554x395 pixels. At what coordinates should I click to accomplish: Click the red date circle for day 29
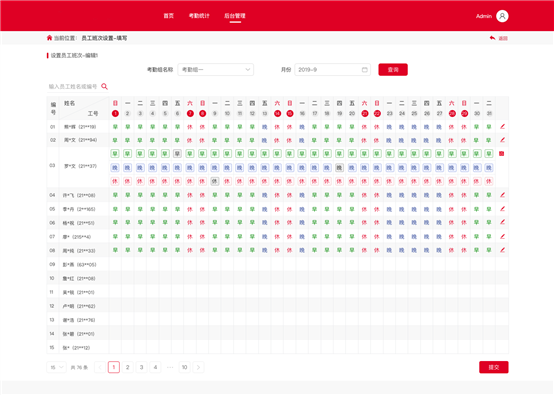point(464,113)
